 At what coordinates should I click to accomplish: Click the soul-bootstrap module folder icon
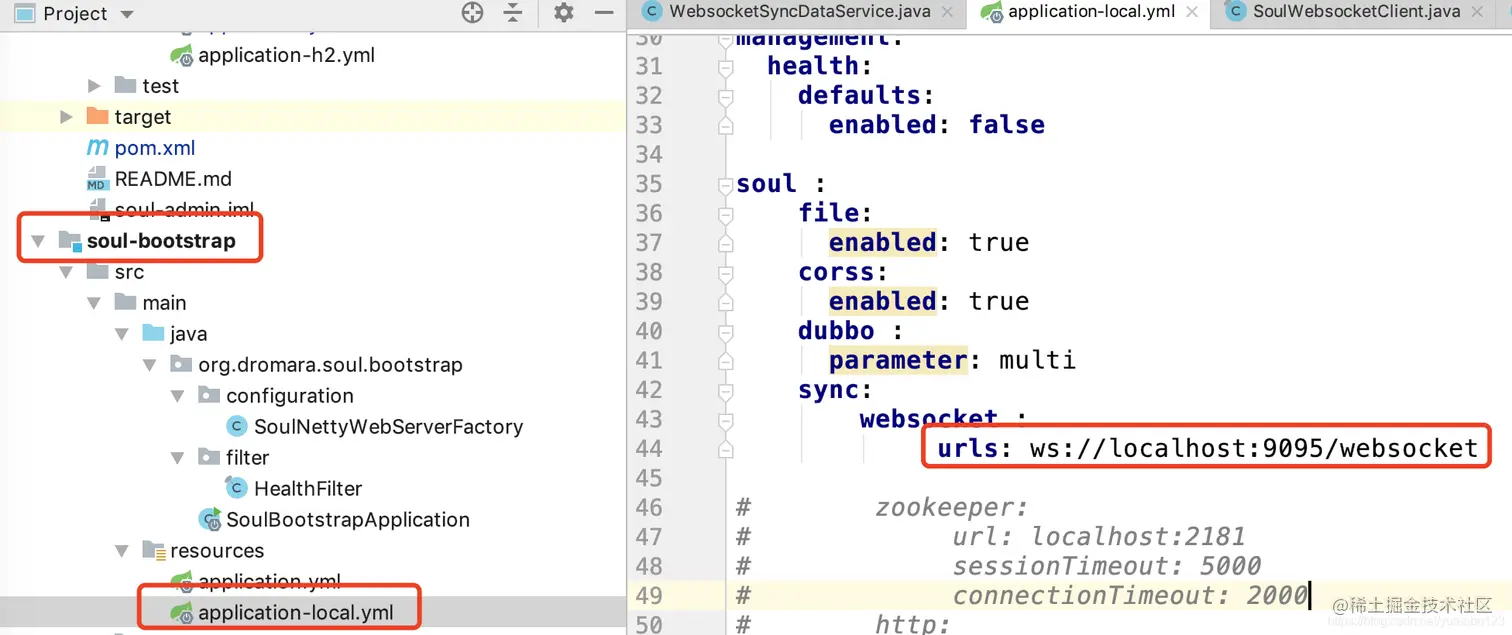coord(69,241)
